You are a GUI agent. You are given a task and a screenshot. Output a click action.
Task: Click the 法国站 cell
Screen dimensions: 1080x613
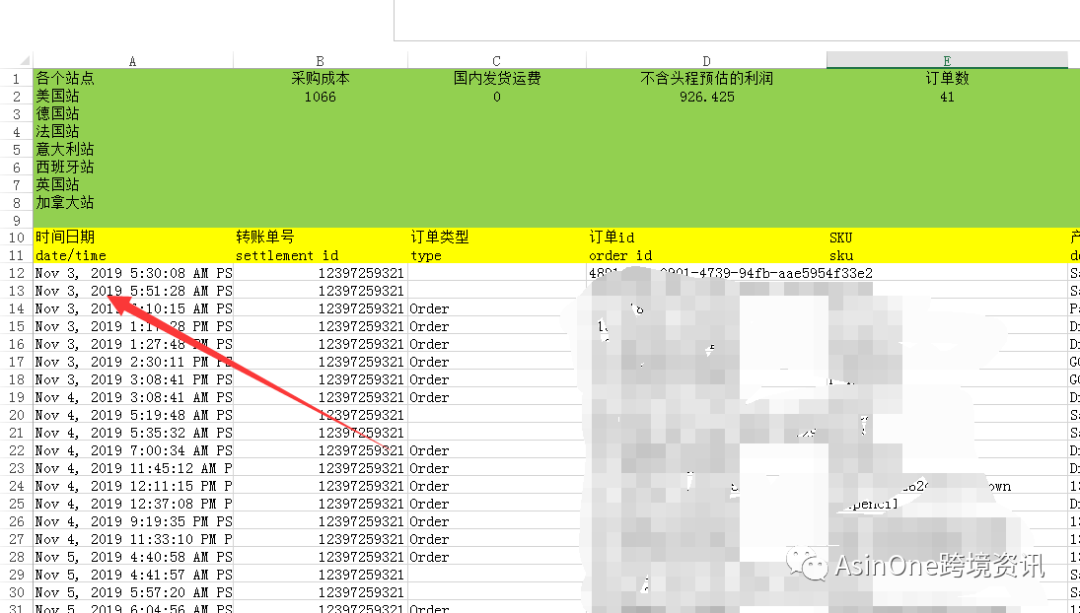[x=133, y=132]
